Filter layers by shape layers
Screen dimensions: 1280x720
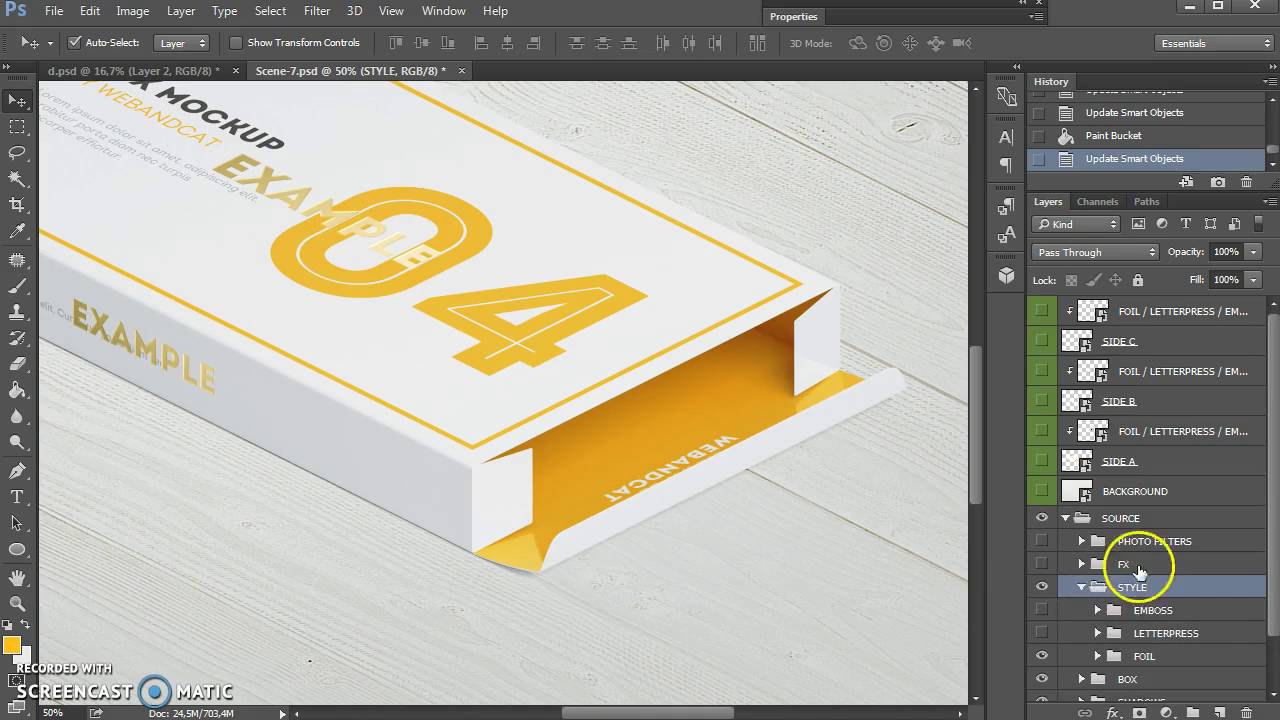[1210, 224]
